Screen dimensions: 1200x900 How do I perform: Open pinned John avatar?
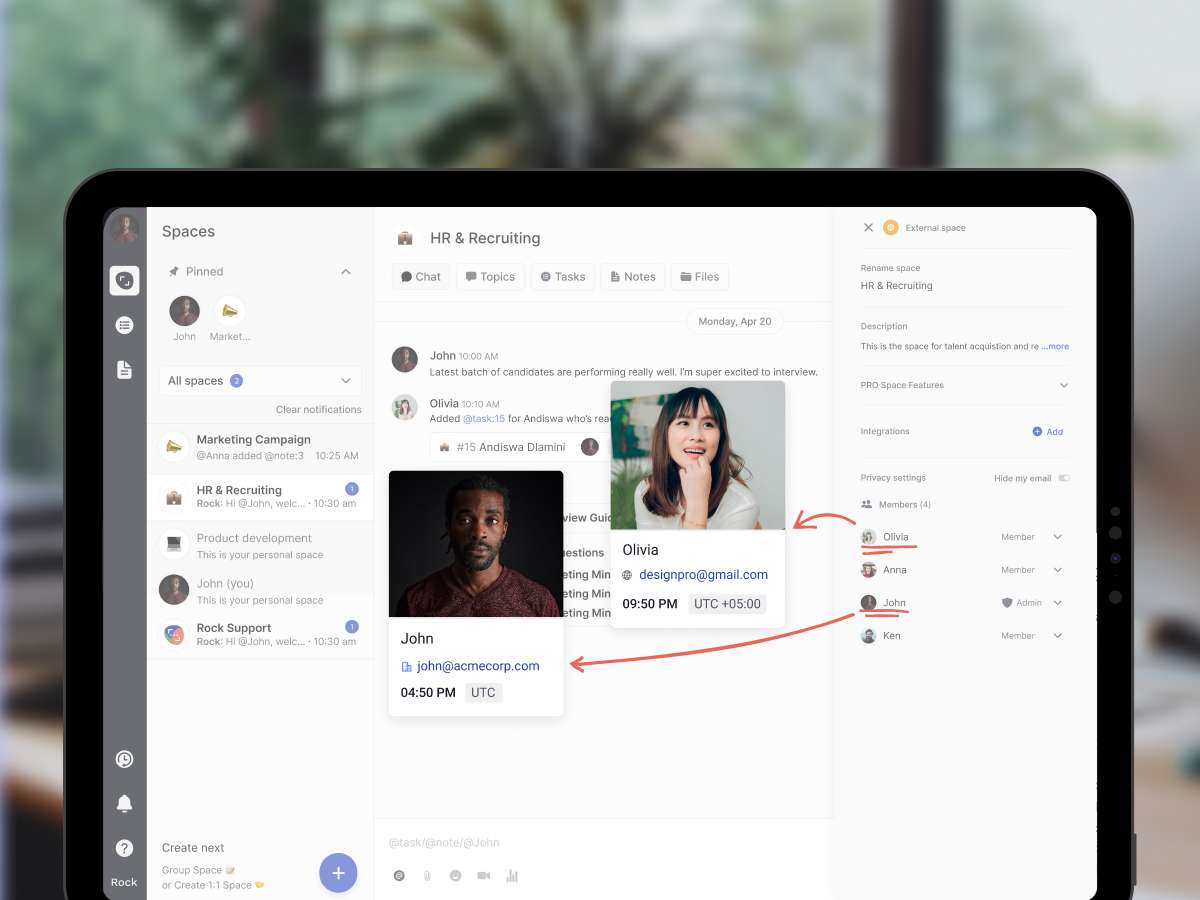[x=184, y=311]
